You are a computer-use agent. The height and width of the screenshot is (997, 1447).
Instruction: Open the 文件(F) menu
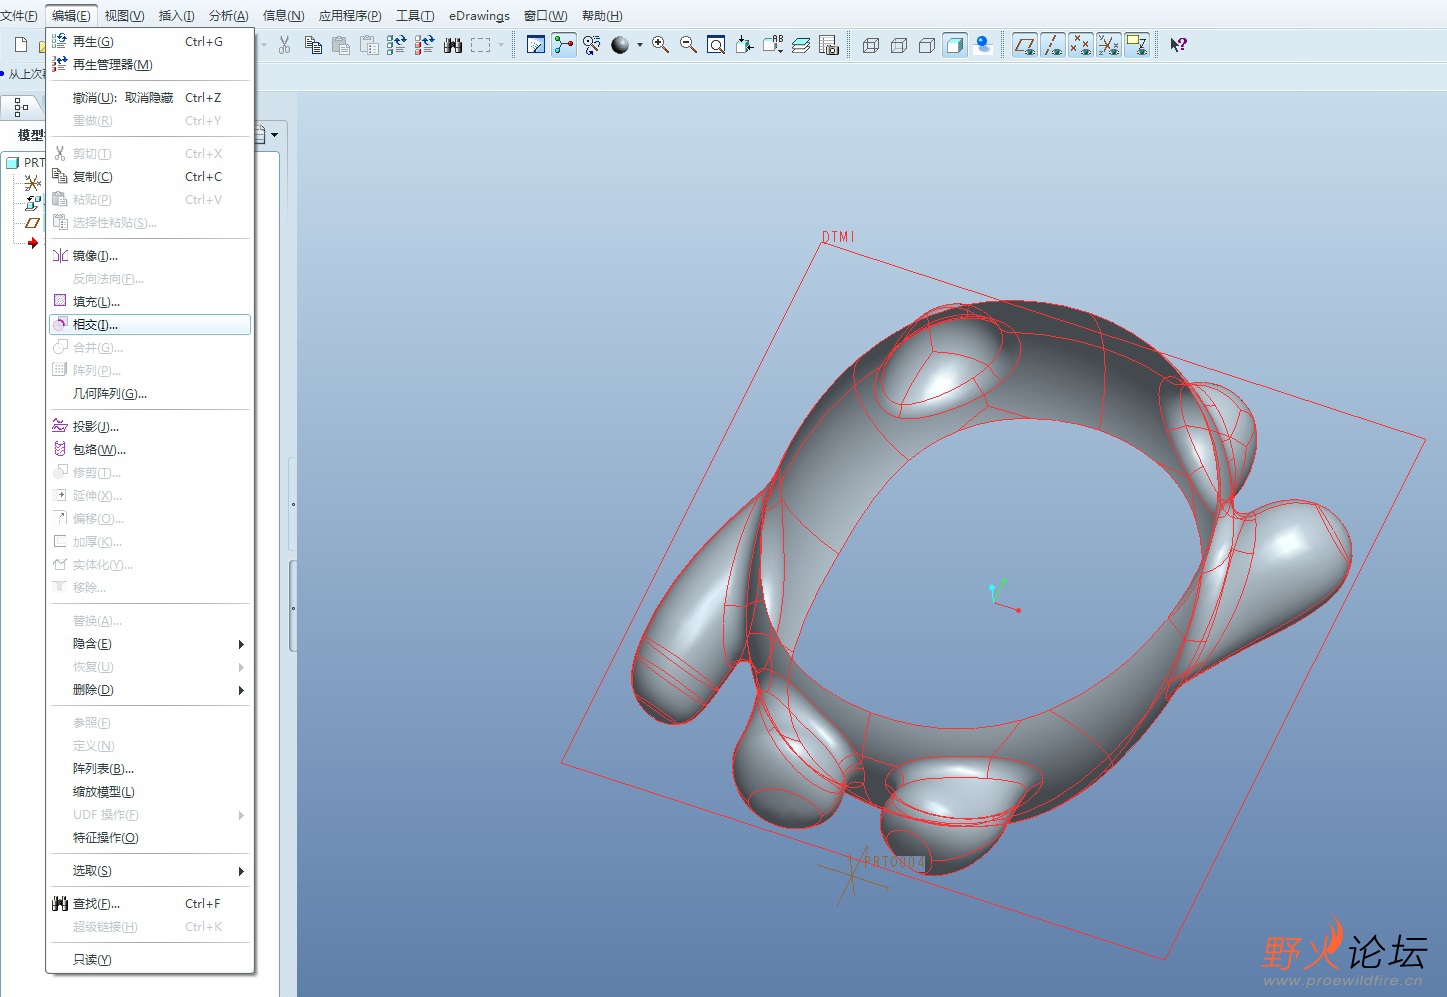19,16
